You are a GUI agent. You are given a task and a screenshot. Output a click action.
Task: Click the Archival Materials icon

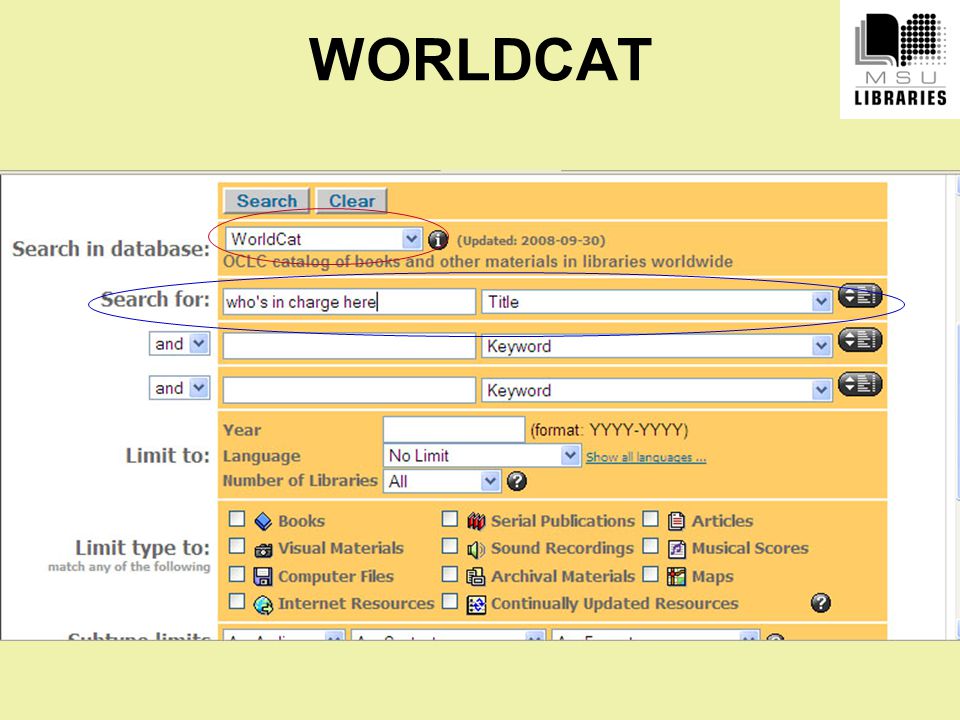click(476, 576)
